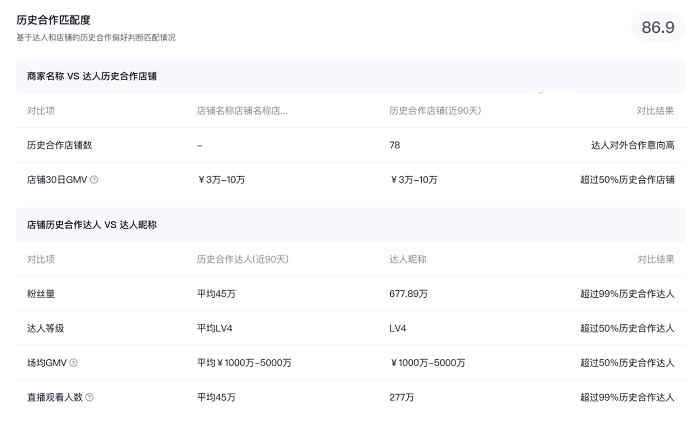Select the 78 historical shop count value

click(395, 145)
